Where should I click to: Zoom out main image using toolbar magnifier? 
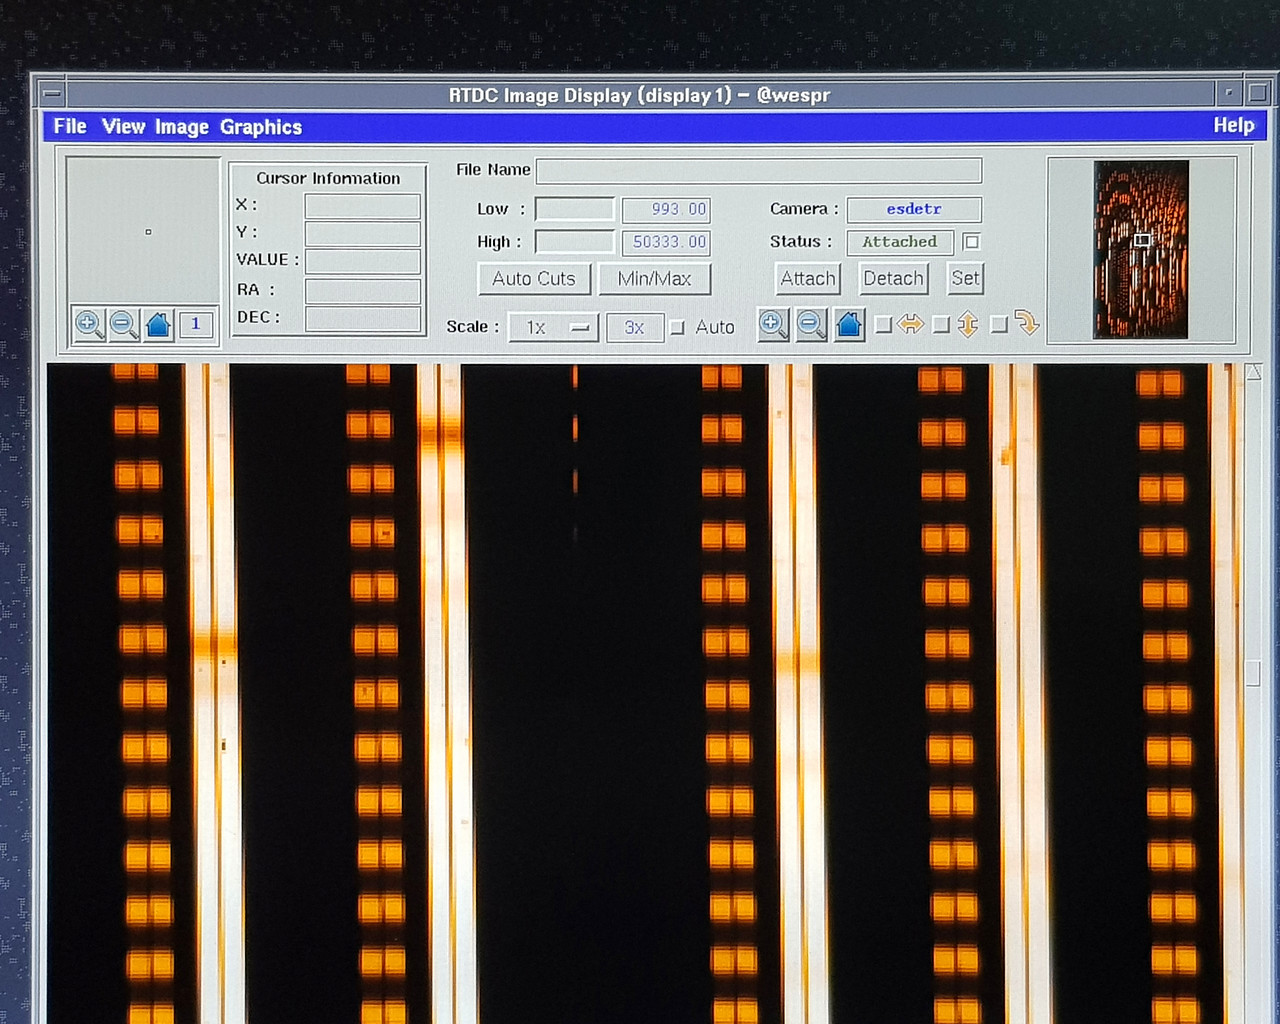click(x=811, y=325)
